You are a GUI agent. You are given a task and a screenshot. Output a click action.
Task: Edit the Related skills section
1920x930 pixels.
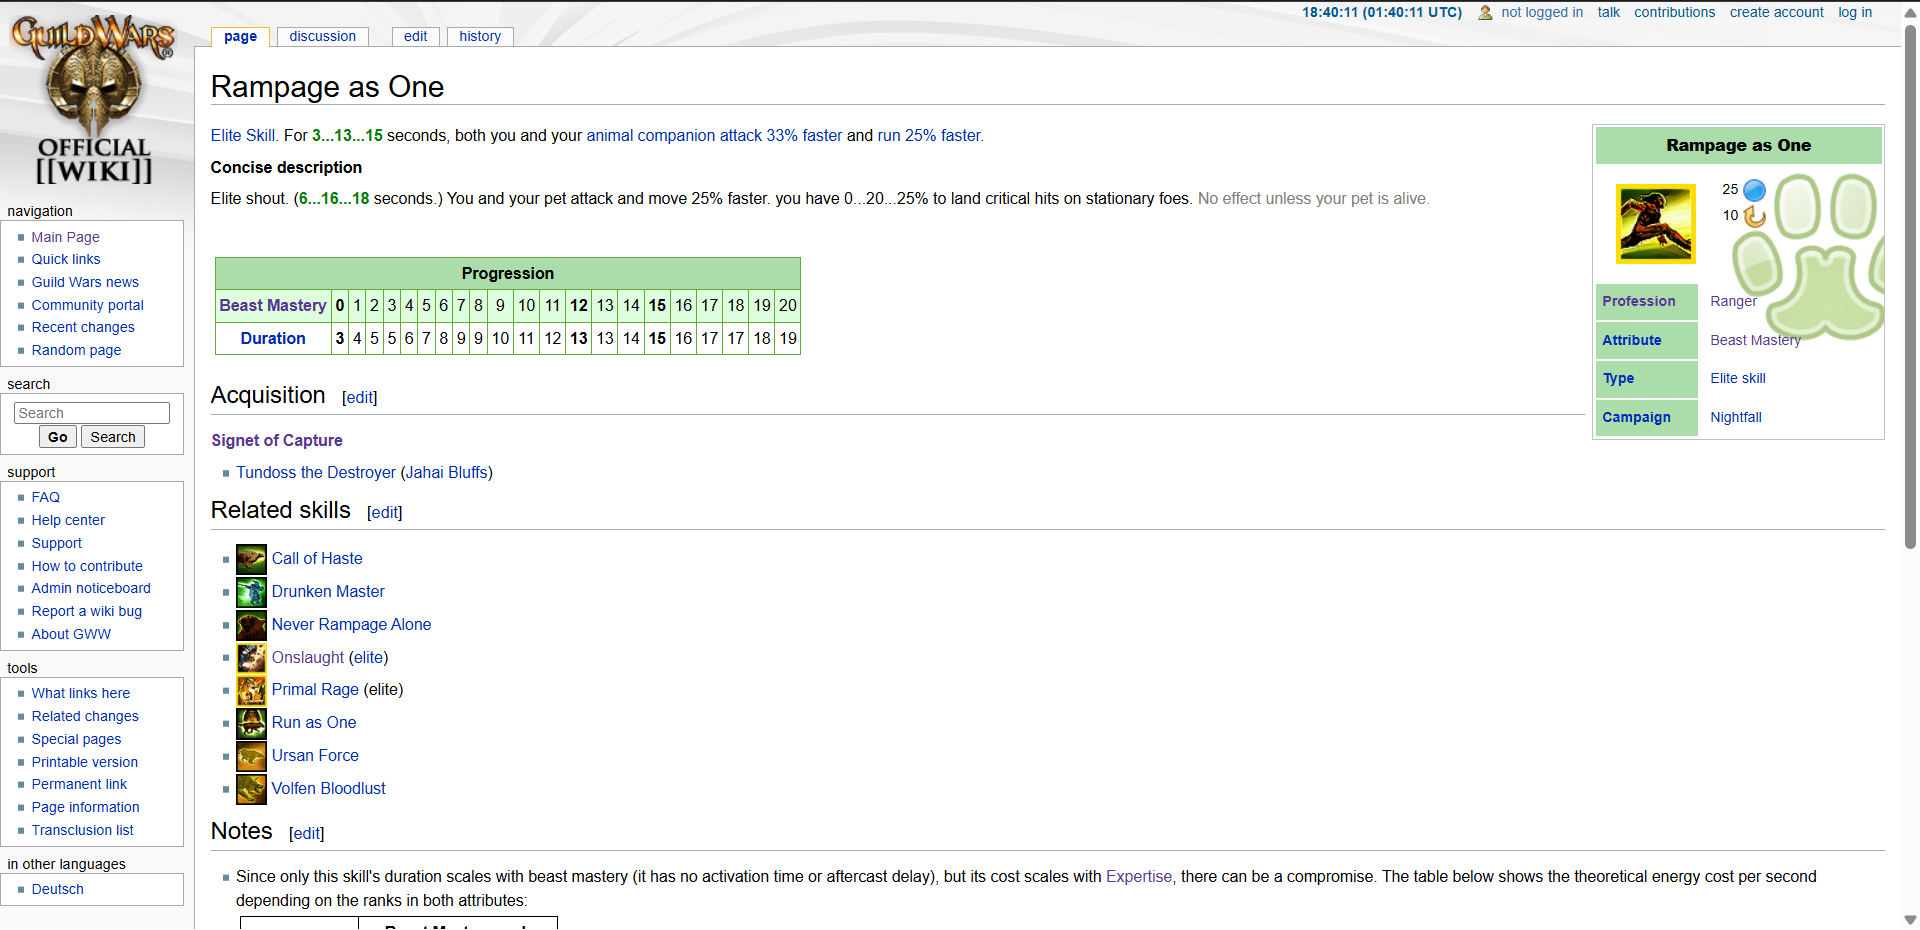[384, 512]
